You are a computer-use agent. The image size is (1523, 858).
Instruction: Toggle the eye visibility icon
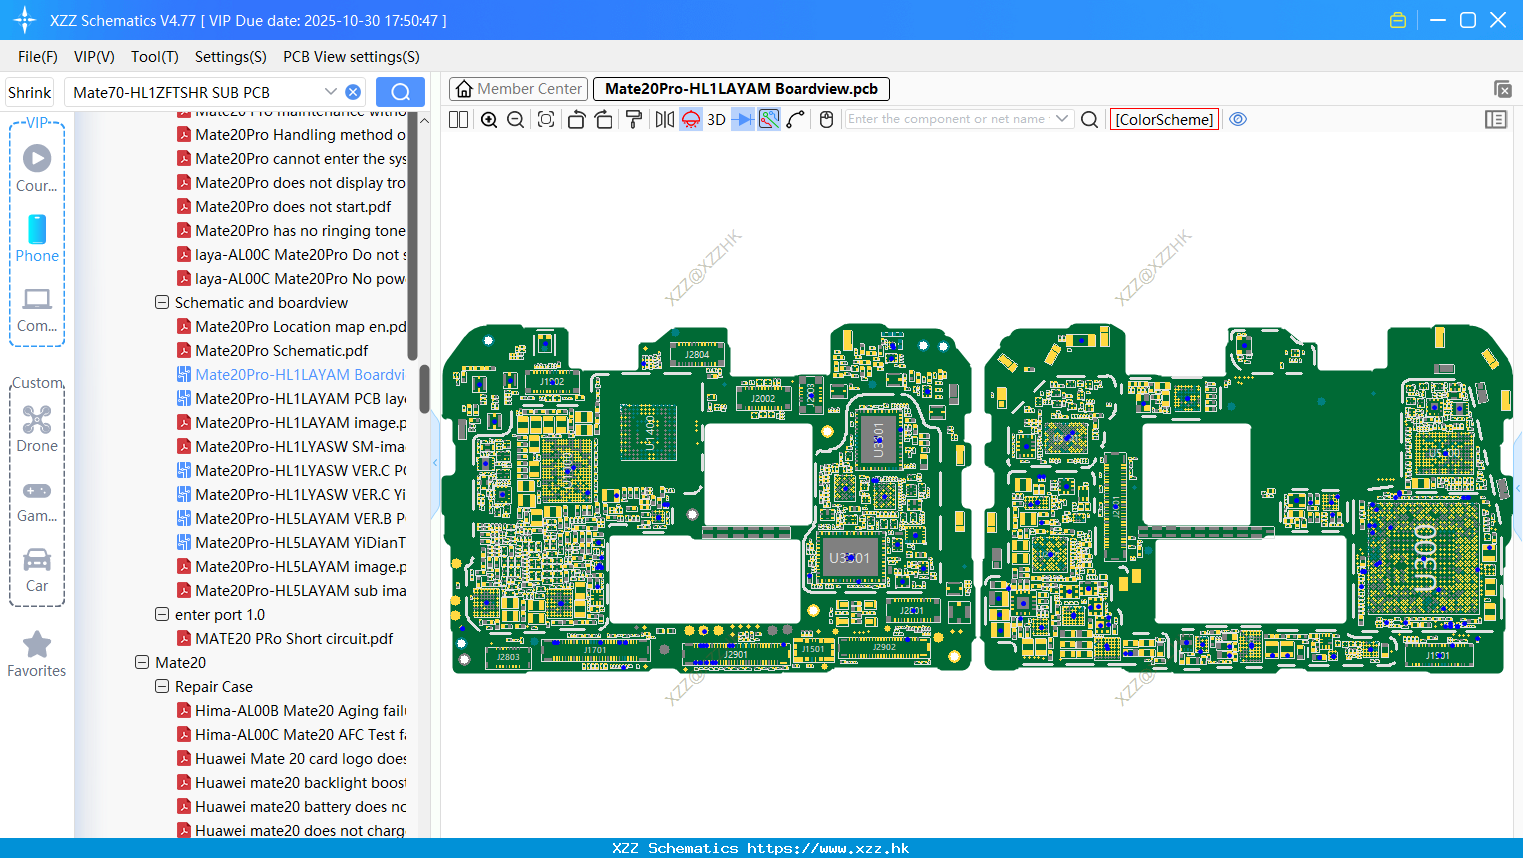pos(1238,119)
